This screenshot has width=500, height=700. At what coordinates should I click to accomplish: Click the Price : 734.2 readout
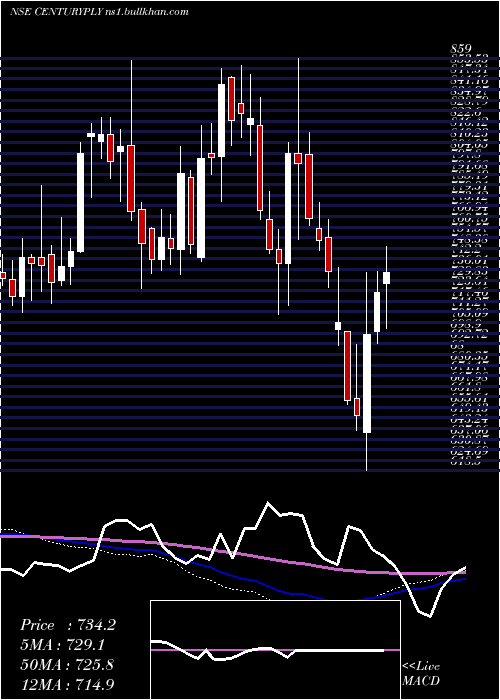click(x=68, y=625)
